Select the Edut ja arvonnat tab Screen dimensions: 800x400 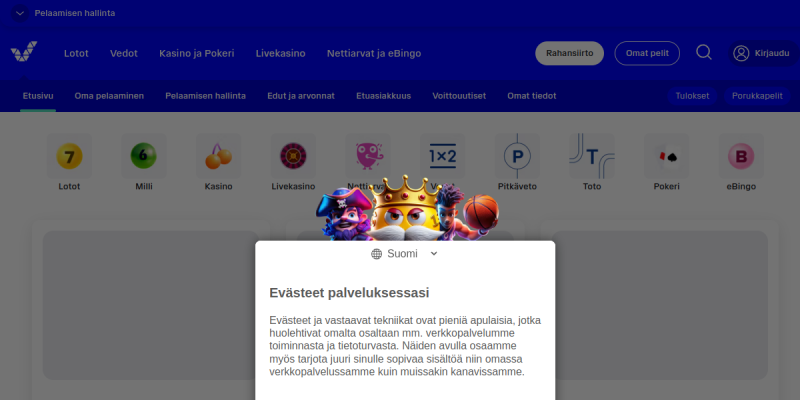pyautogui.click(x=301, y=96)
